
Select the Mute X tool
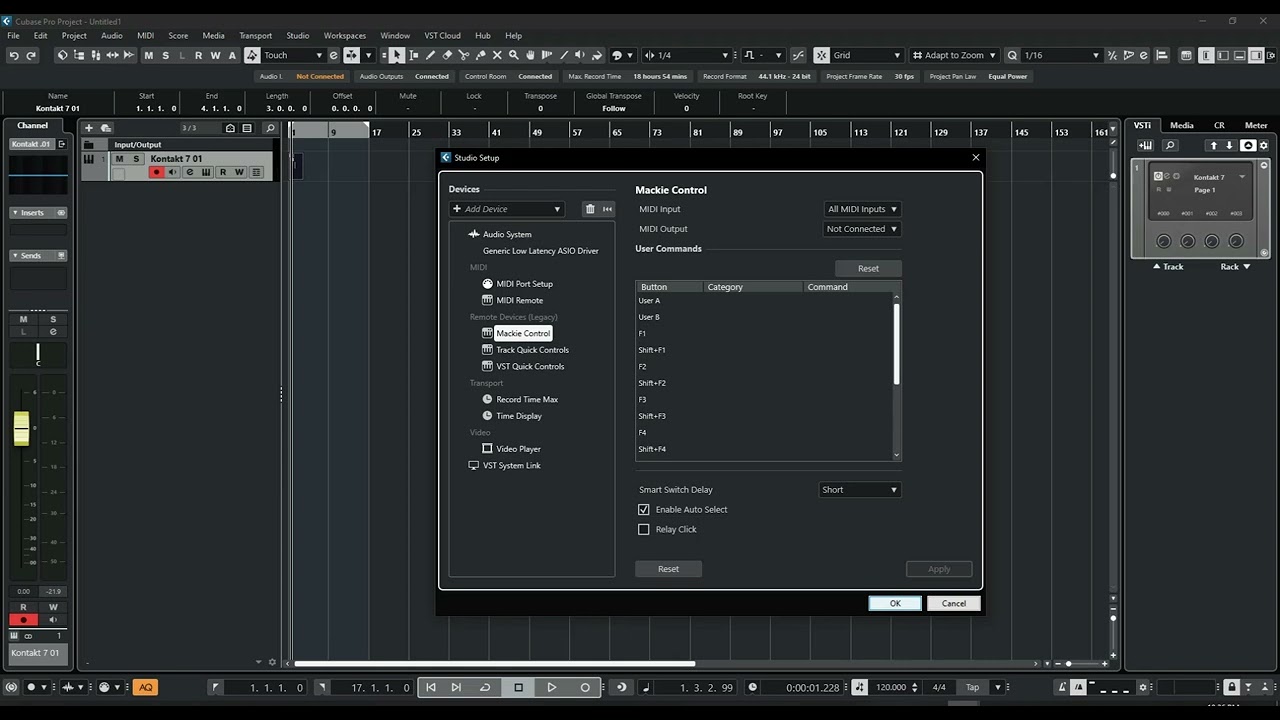[497, 55]
